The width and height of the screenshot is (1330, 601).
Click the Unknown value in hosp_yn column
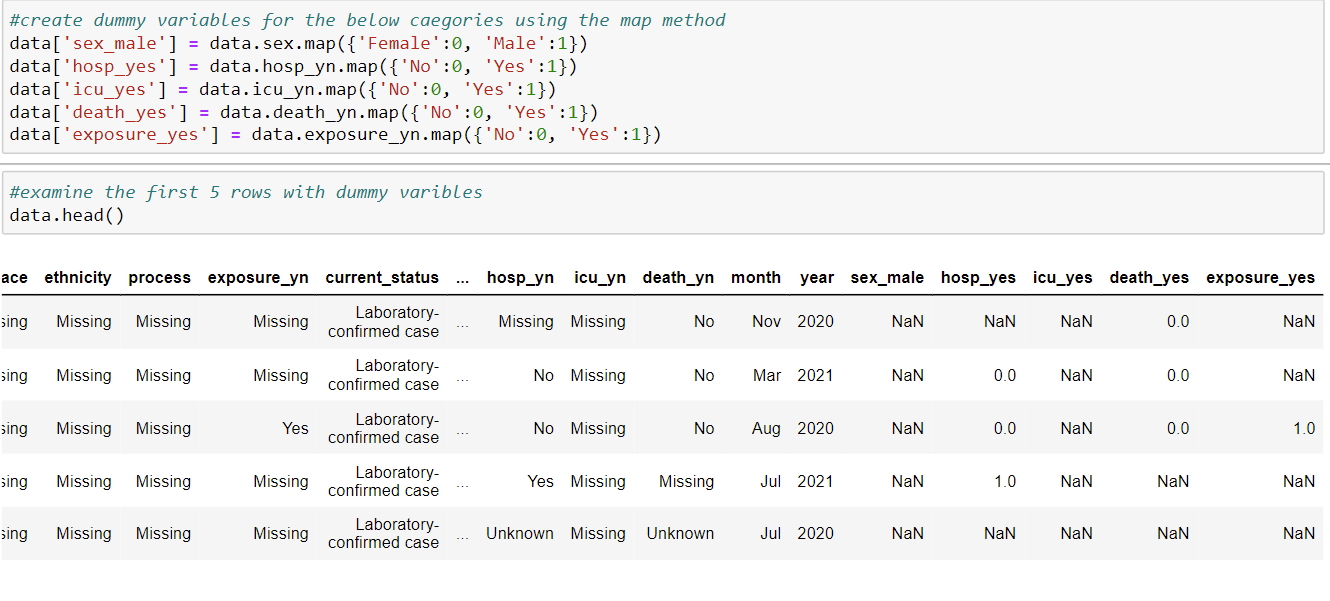pyautogui.click(x=520, y=533)
